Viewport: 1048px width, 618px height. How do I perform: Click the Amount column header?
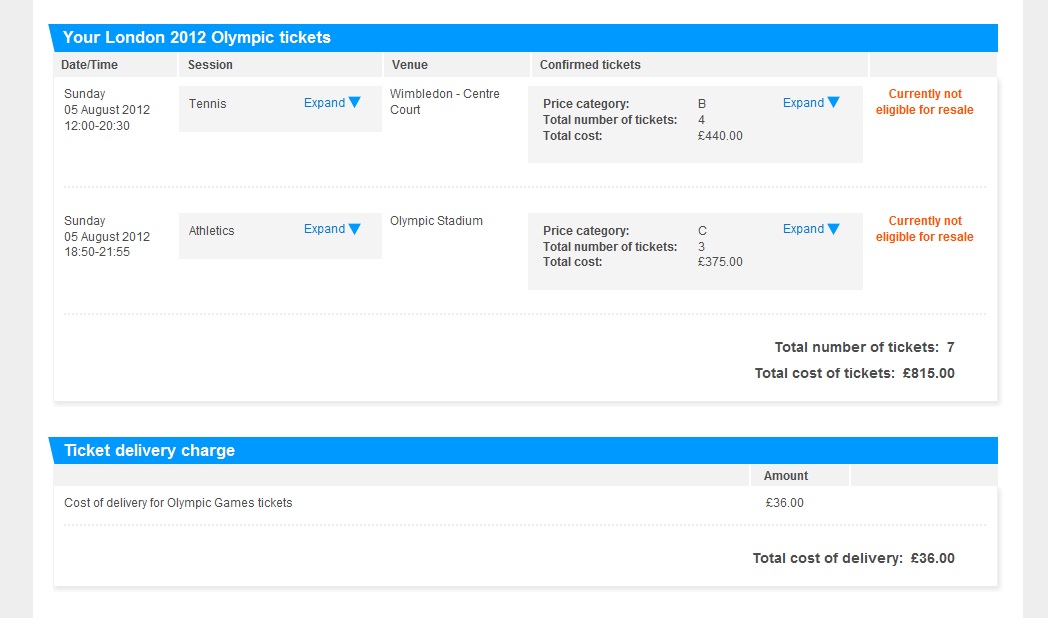[x=786, y=476]
